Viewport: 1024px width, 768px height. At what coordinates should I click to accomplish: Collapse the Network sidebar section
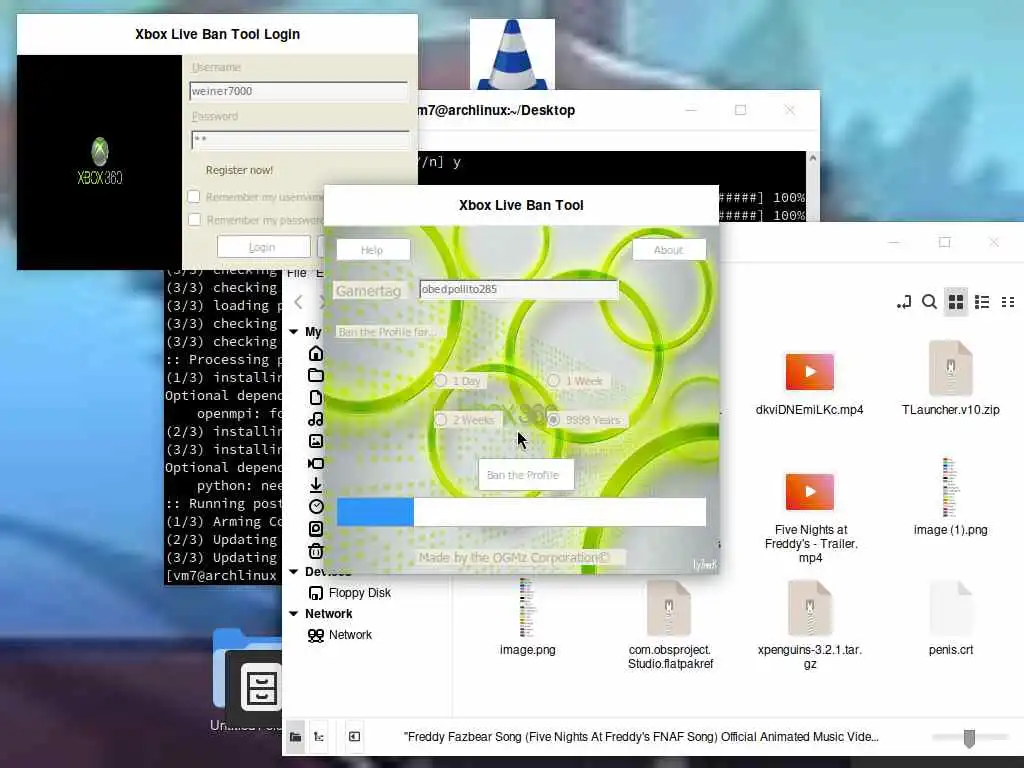tap(294, 614)
